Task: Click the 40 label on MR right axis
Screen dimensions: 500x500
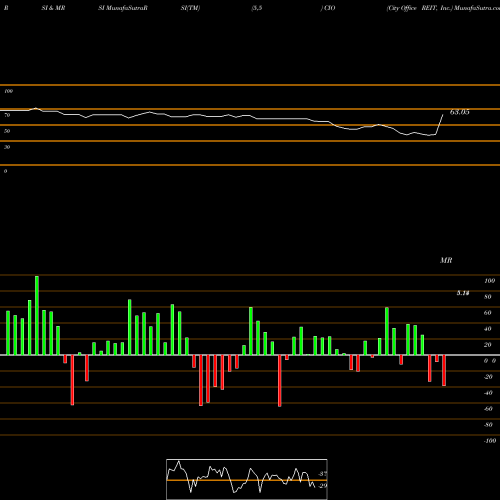Action: [x=488, y=329]
